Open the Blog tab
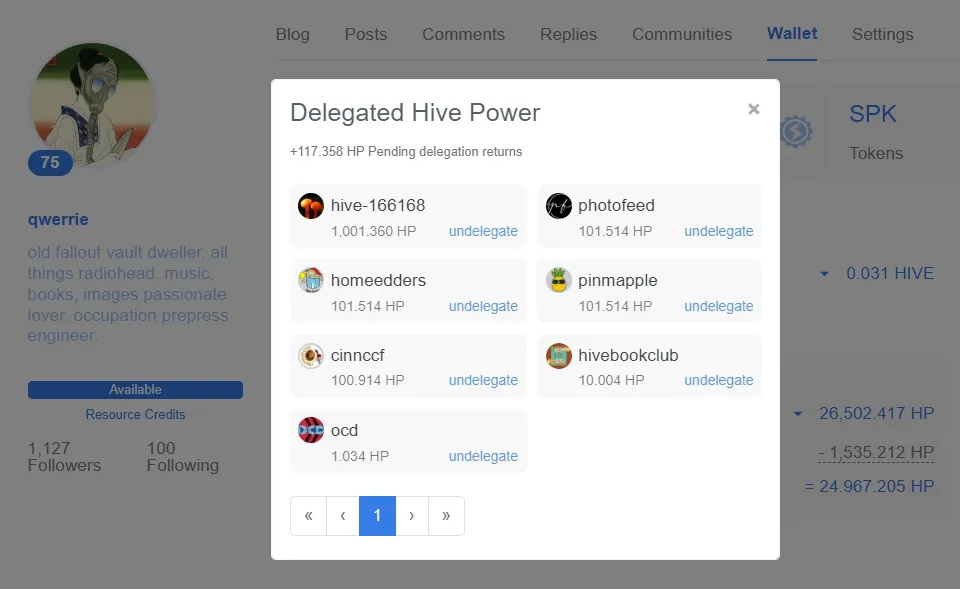The width and height of the screenshot is (960, 589). click(293, 34)
